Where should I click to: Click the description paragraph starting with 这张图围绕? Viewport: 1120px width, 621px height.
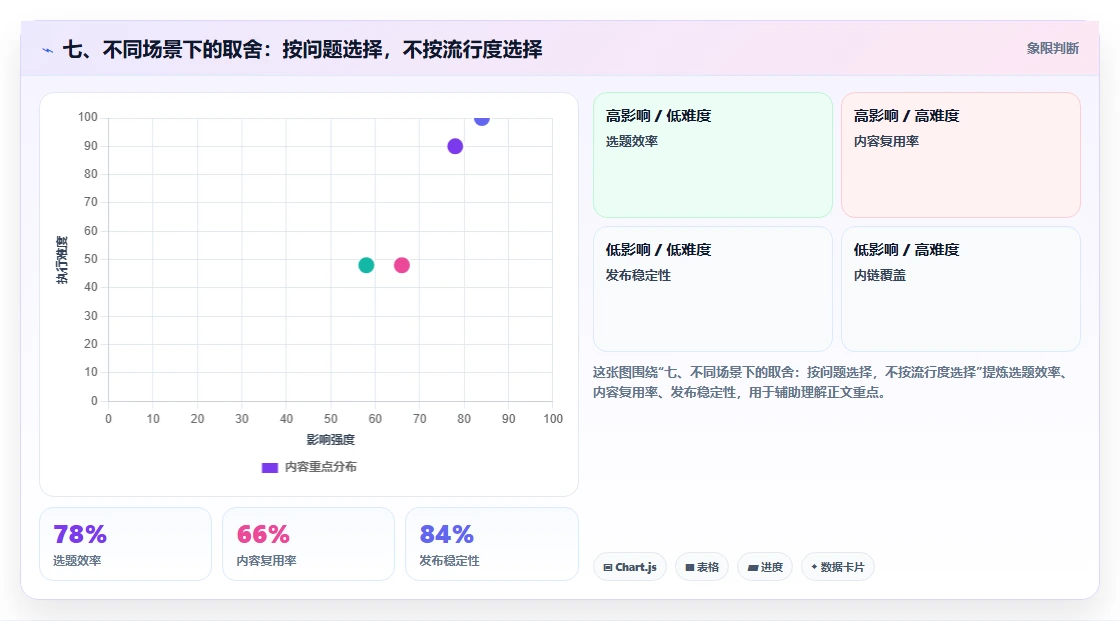click(832, 382)
